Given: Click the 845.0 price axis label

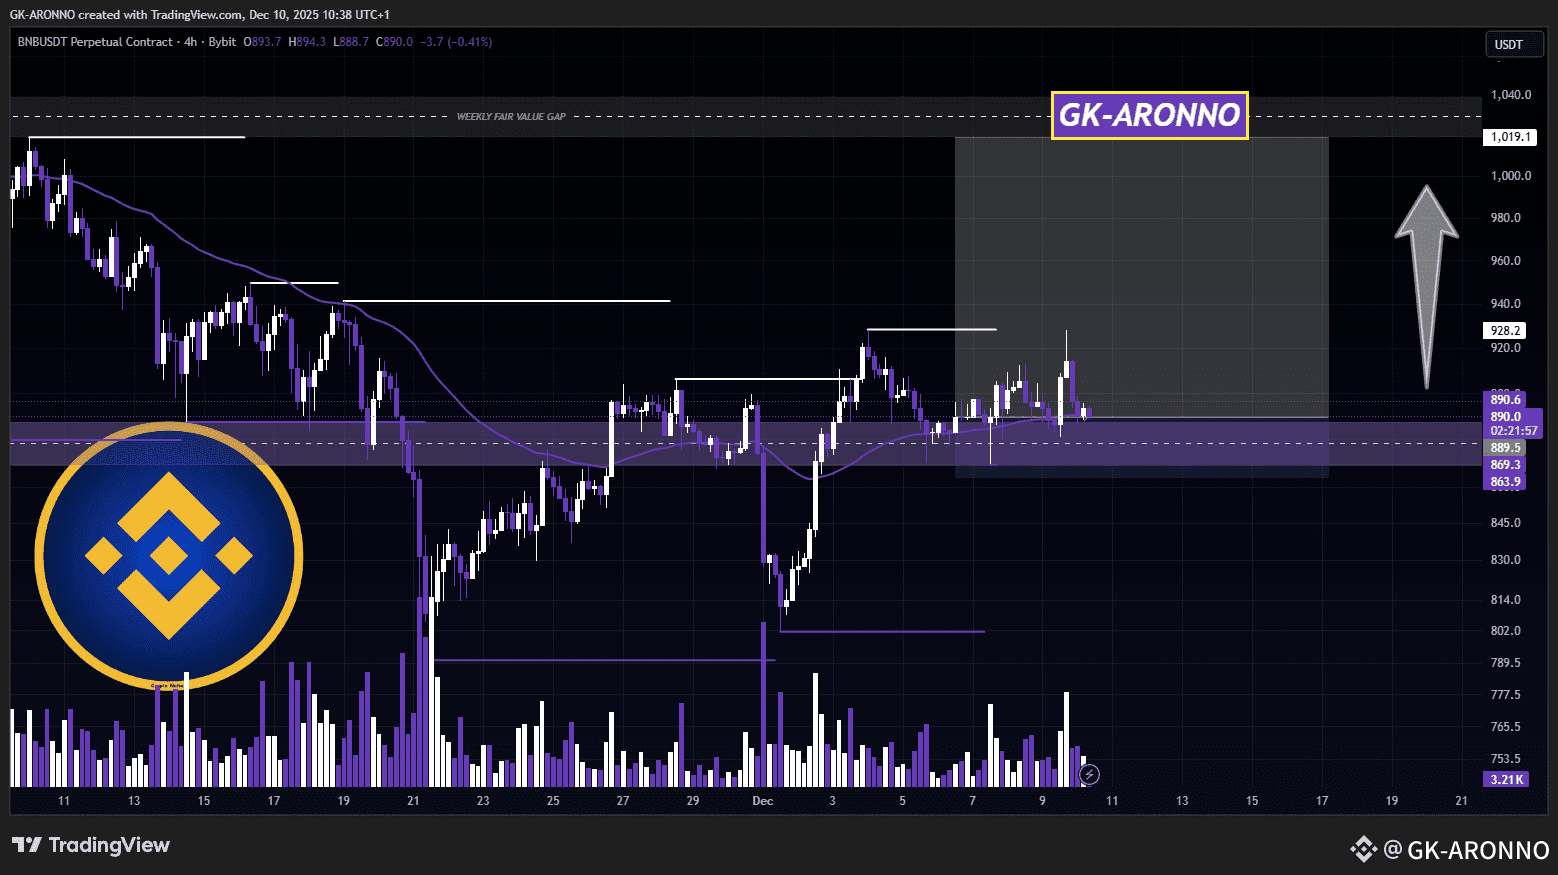Looking at the screenshot, I should [1506, 523].
